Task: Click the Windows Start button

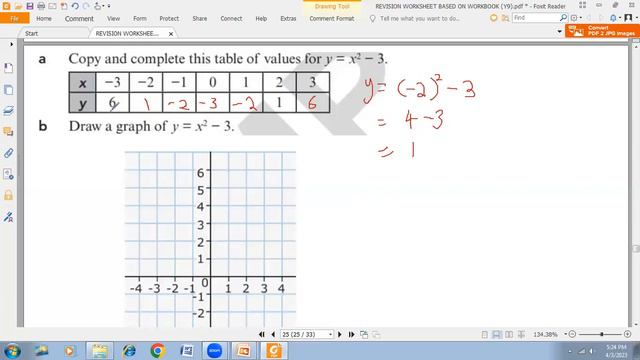Action: (x=12, y=351)
